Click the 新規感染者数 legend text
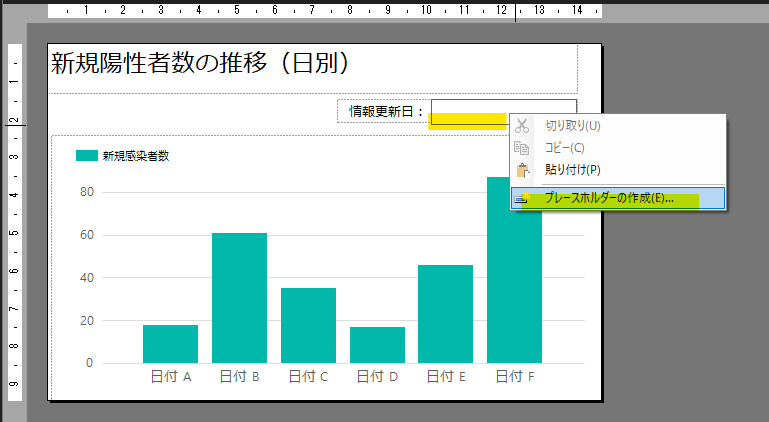 (x=136, y=155)
